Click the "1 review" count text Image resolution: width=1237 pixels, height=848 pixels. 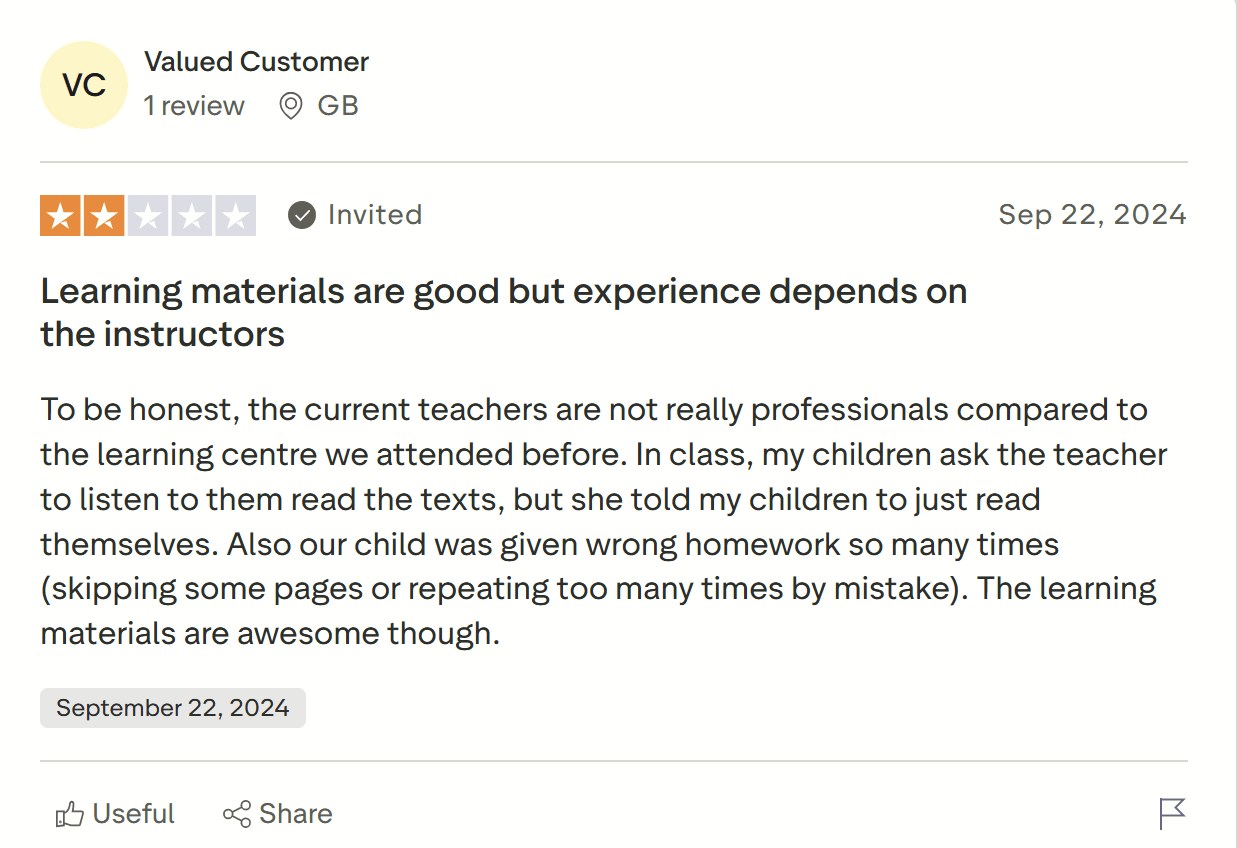coord(194,106)
